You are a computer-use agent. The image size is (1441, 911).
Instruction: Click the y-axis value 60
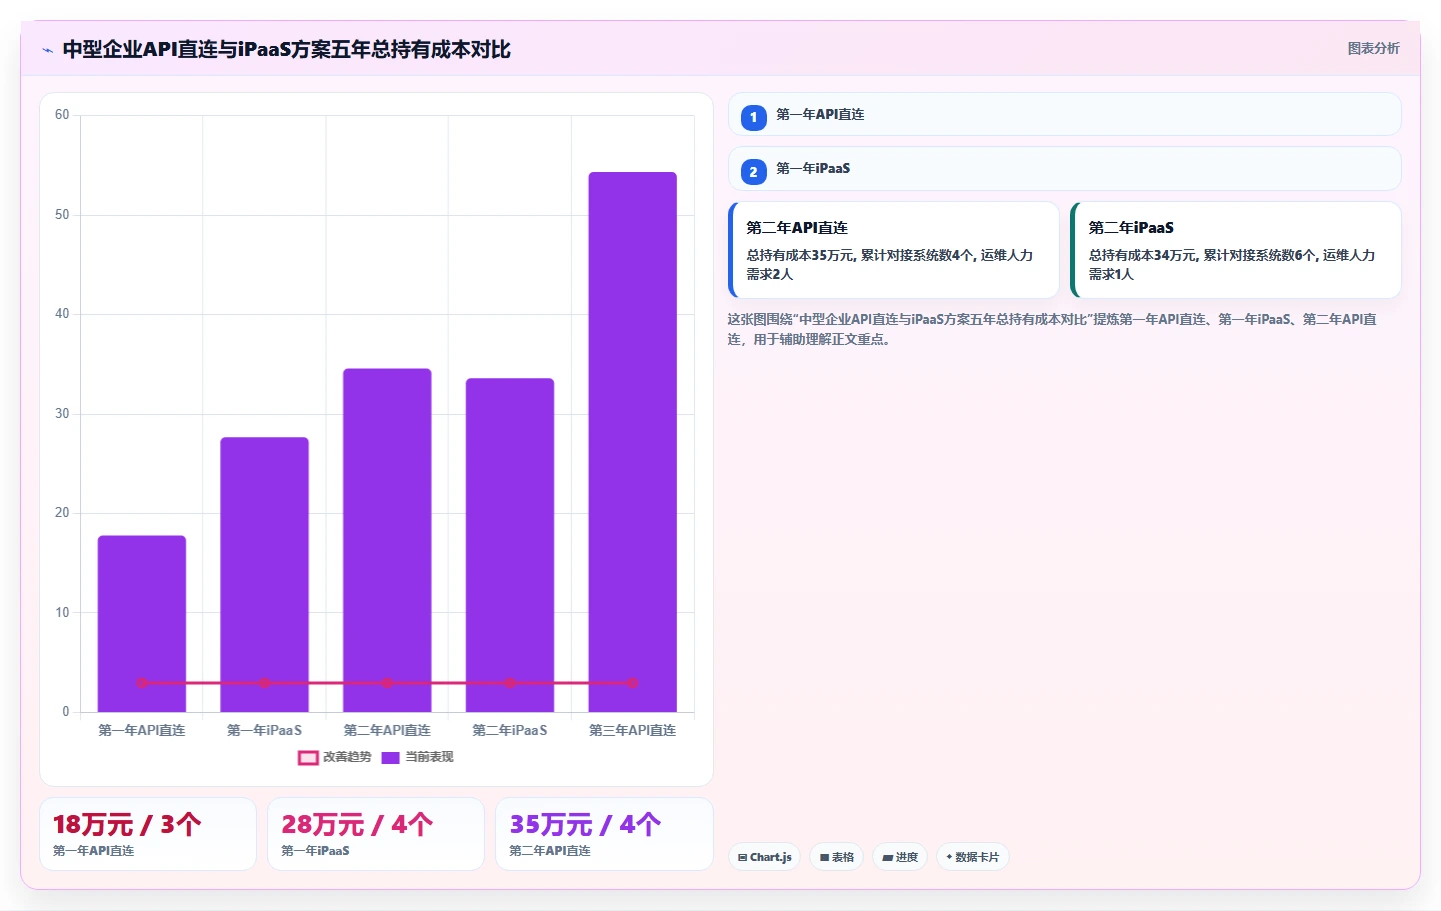[x=62, y=115]
